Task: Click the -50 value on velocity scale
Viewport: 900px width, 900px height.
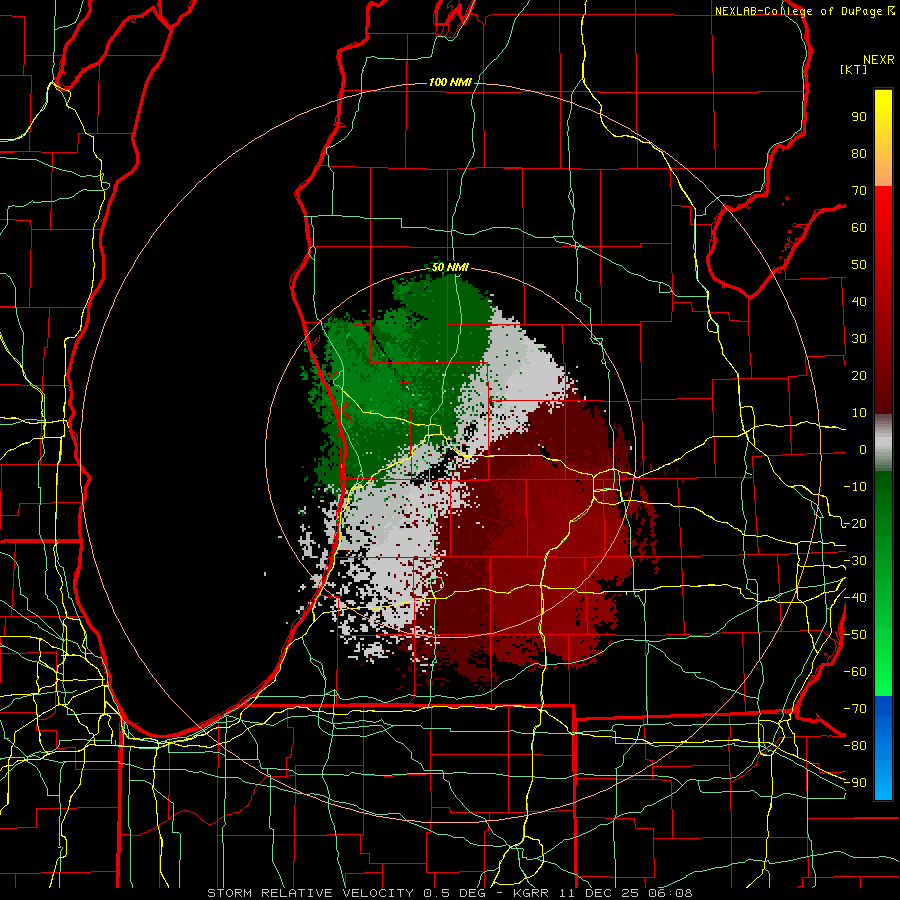Action: [x=855, y=635]
